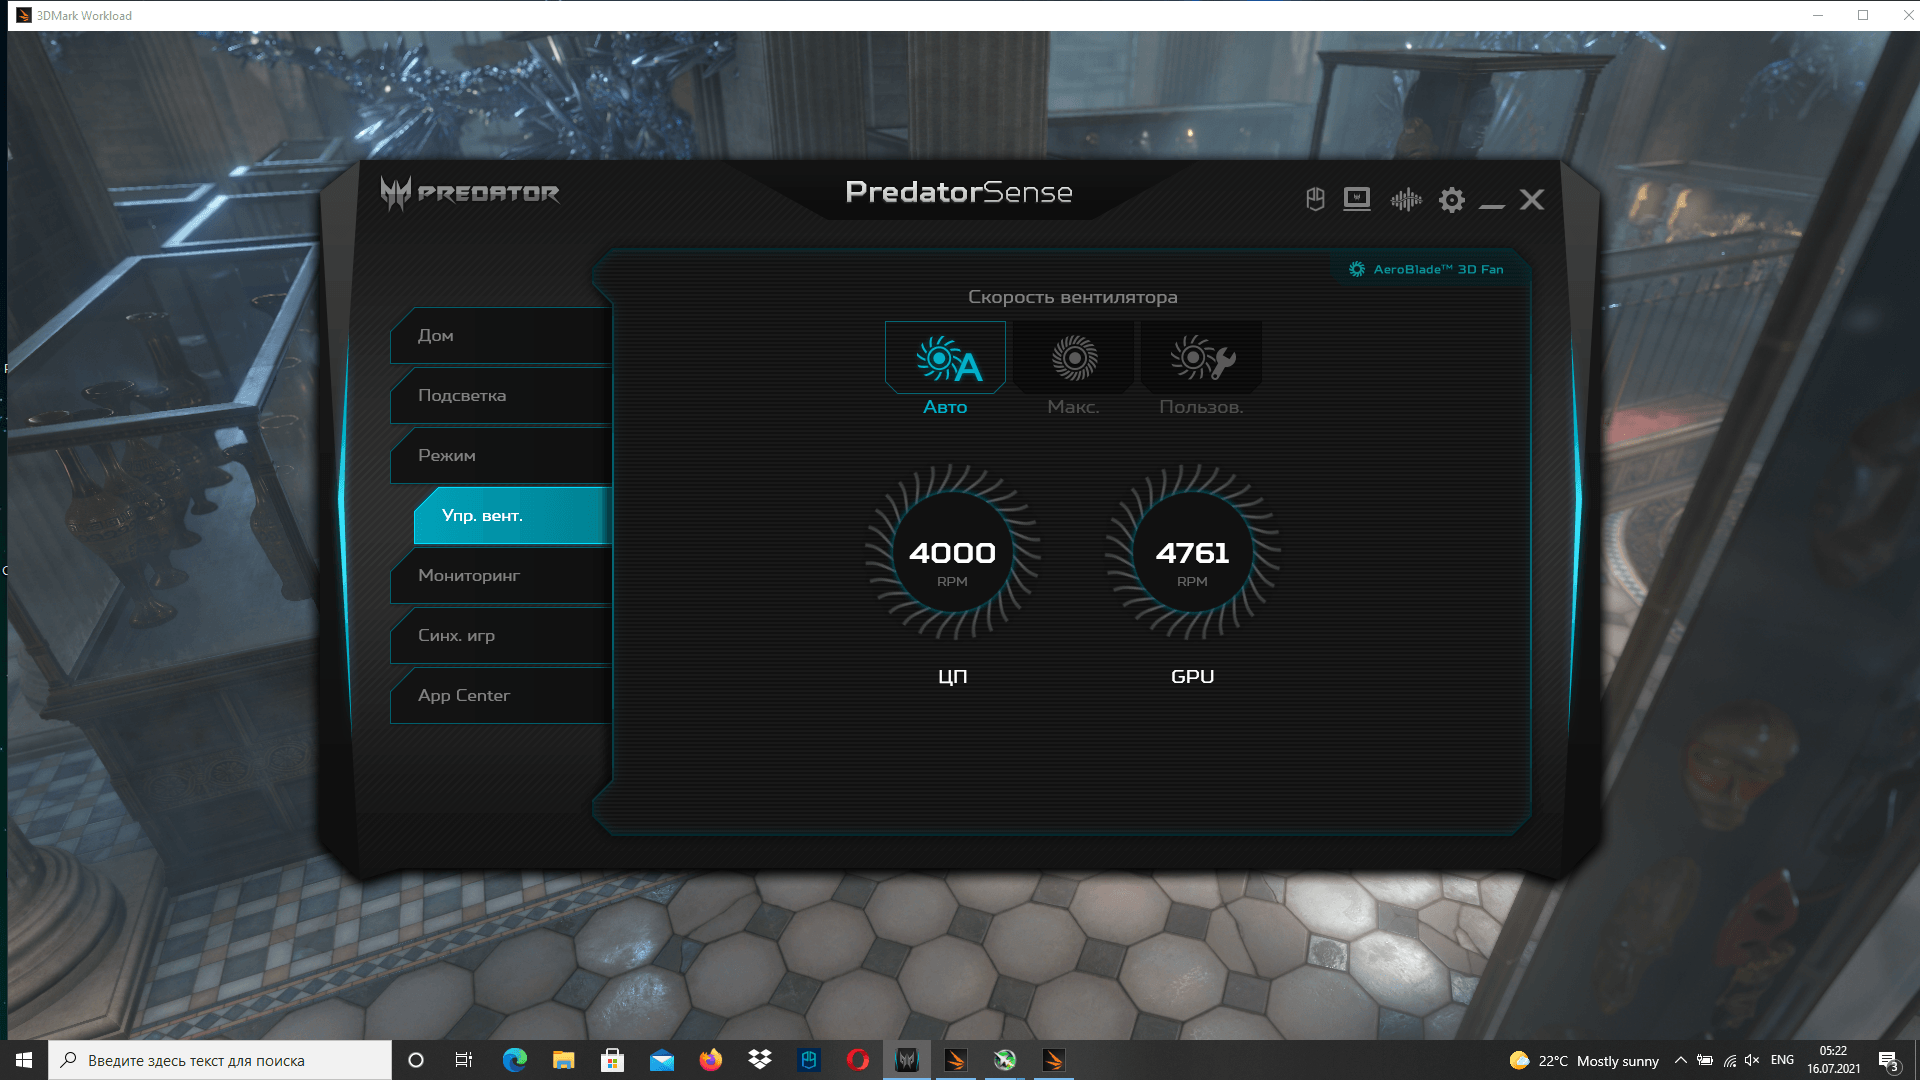This screenshot has height=1080, width=1920.
Task: Click the GPU fan 4761 RPM gauge
Action: (x=1192, y=553)
